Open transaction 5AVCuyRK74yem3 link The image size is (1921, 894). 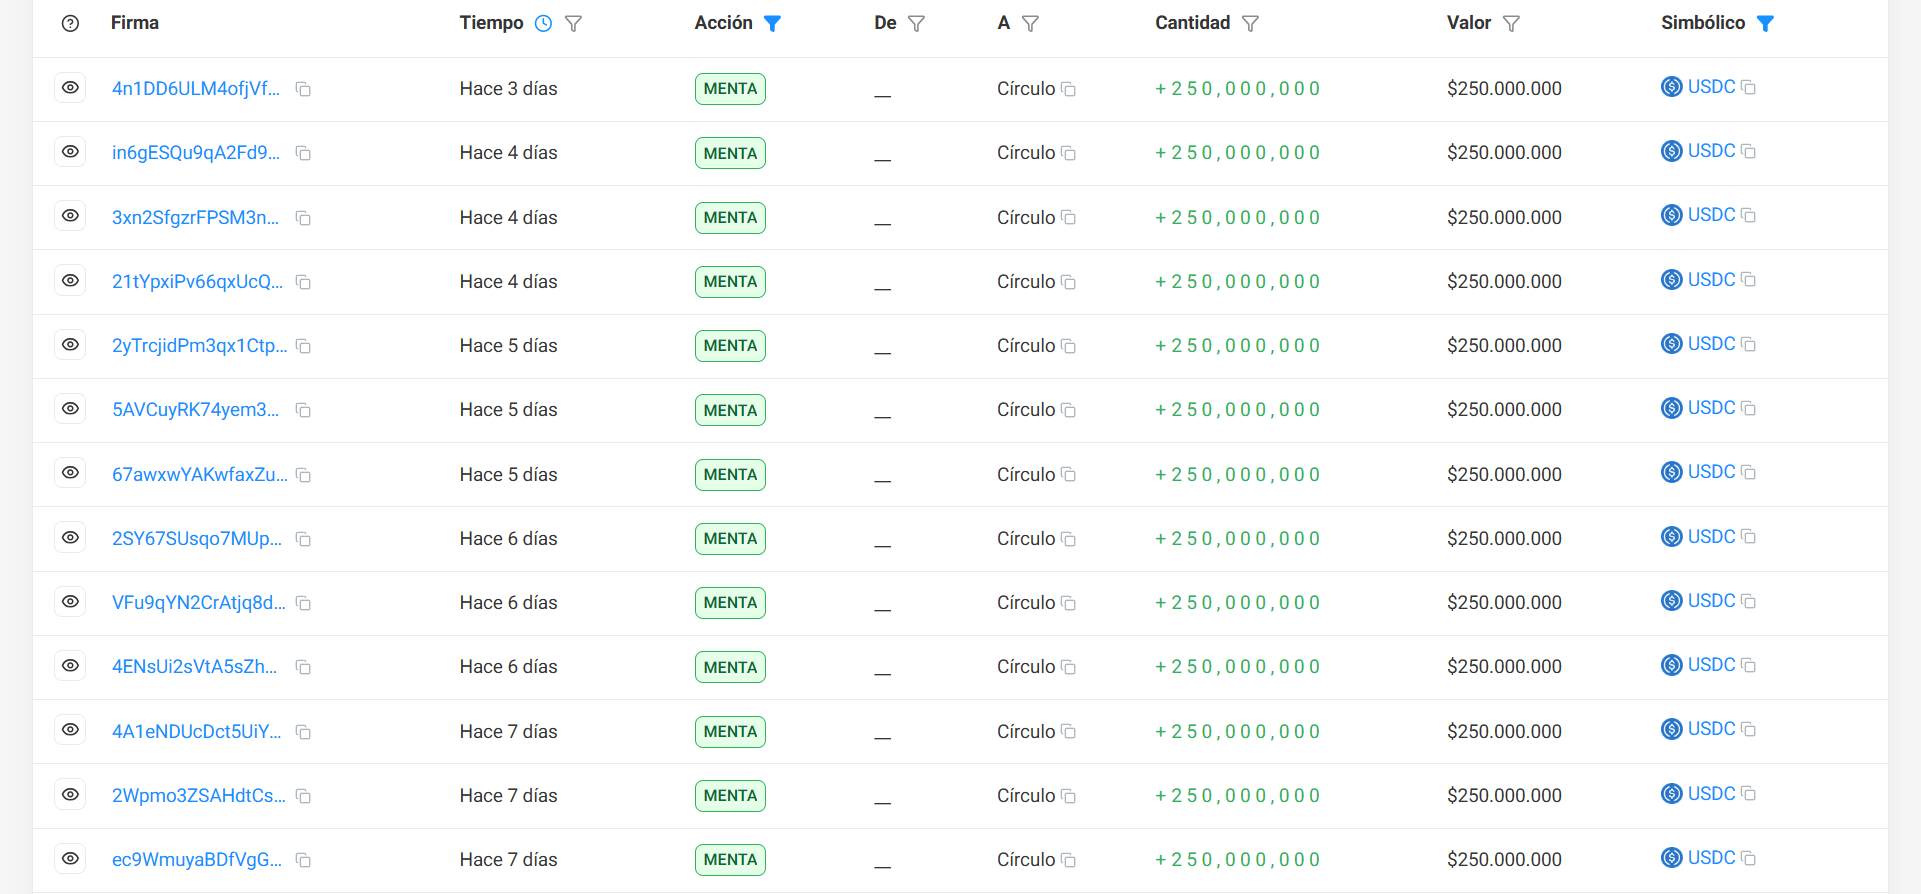tap(195, 410)
